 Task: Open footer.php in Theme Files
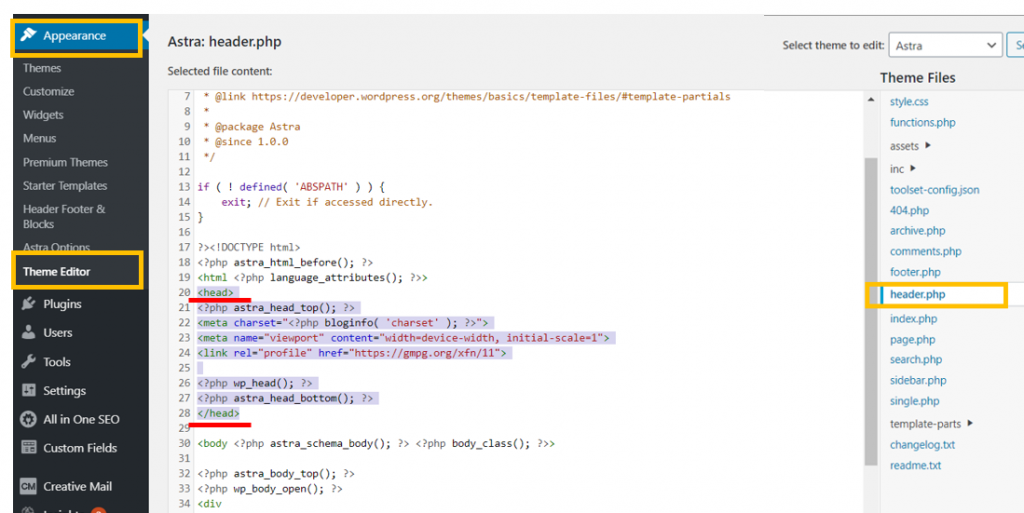click(914, 272)
